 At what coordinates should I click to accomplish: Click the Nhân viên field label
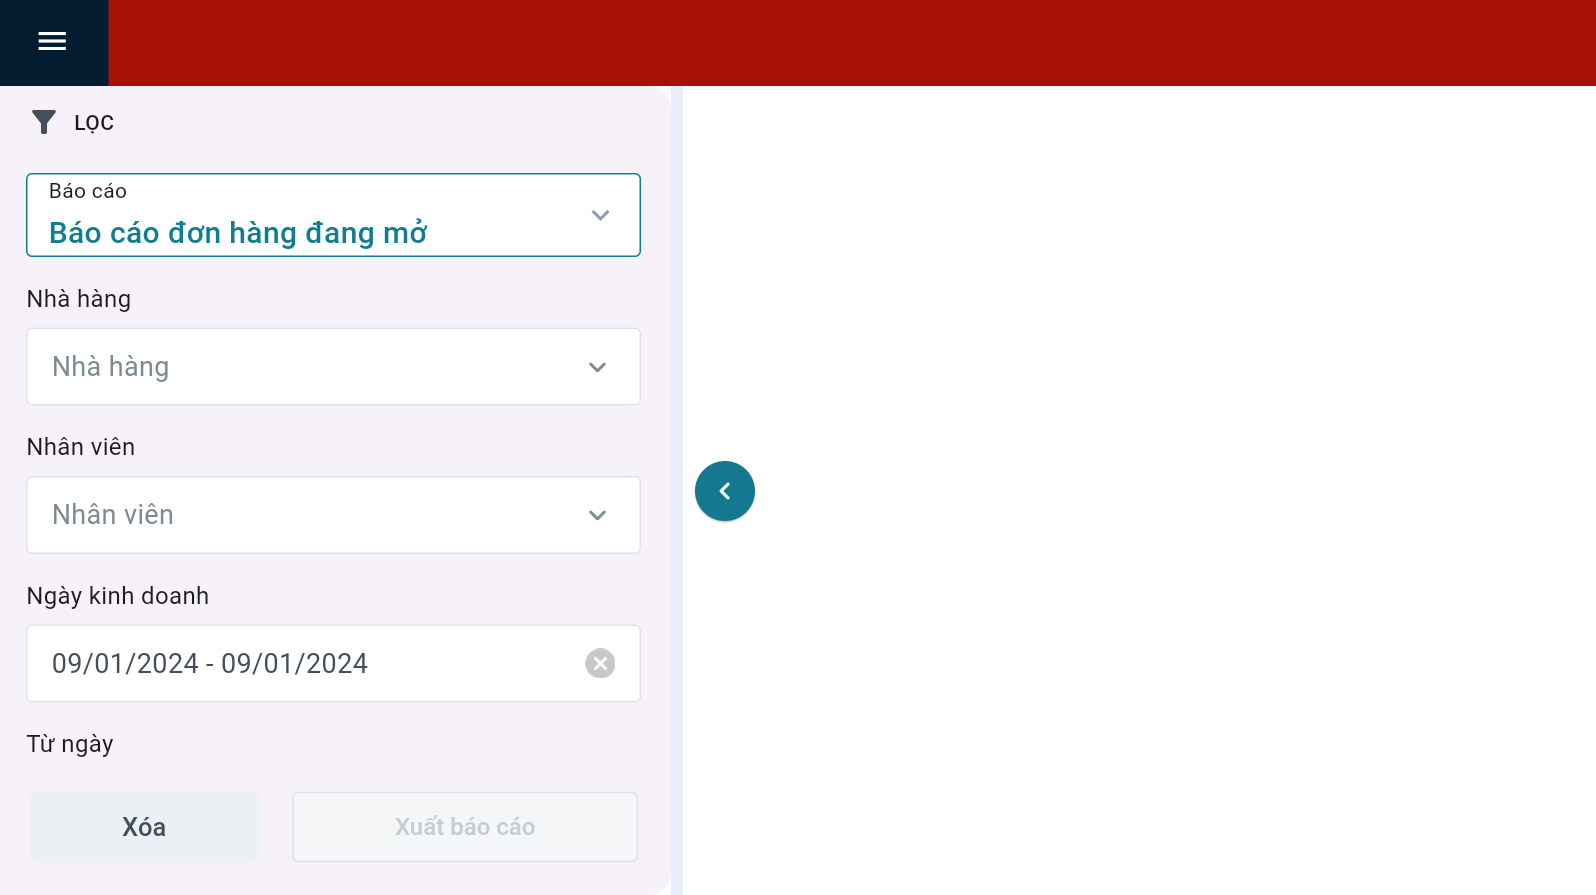tap(81, 447)
